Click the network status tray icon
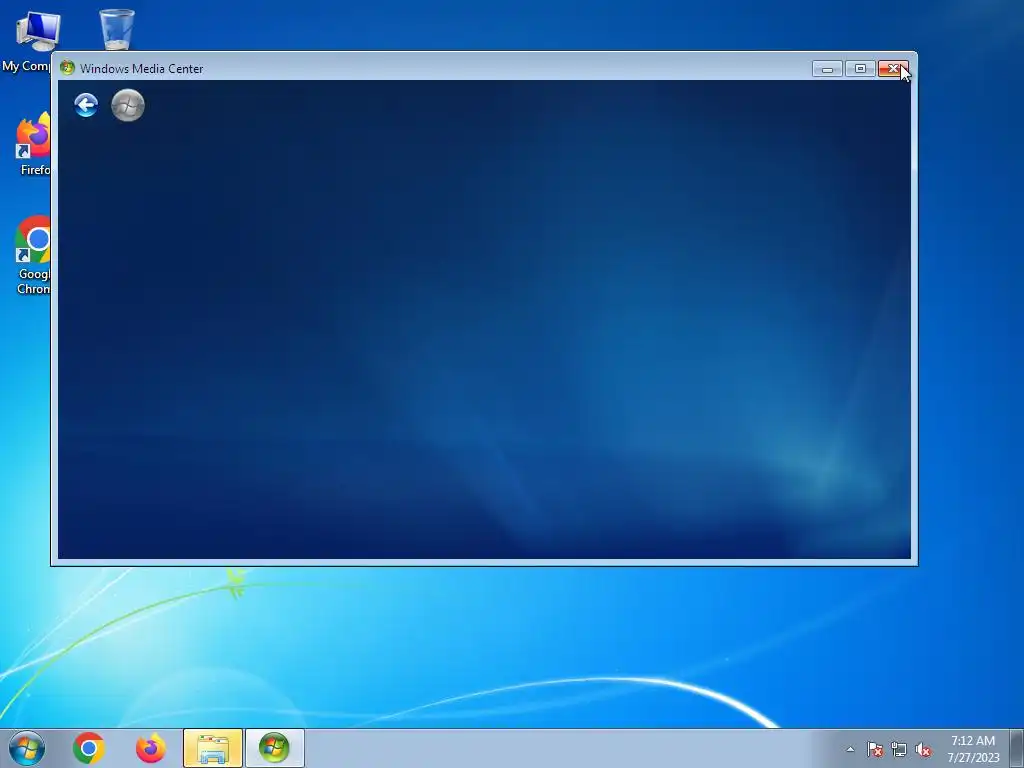1024x768 pixels. 899,750
